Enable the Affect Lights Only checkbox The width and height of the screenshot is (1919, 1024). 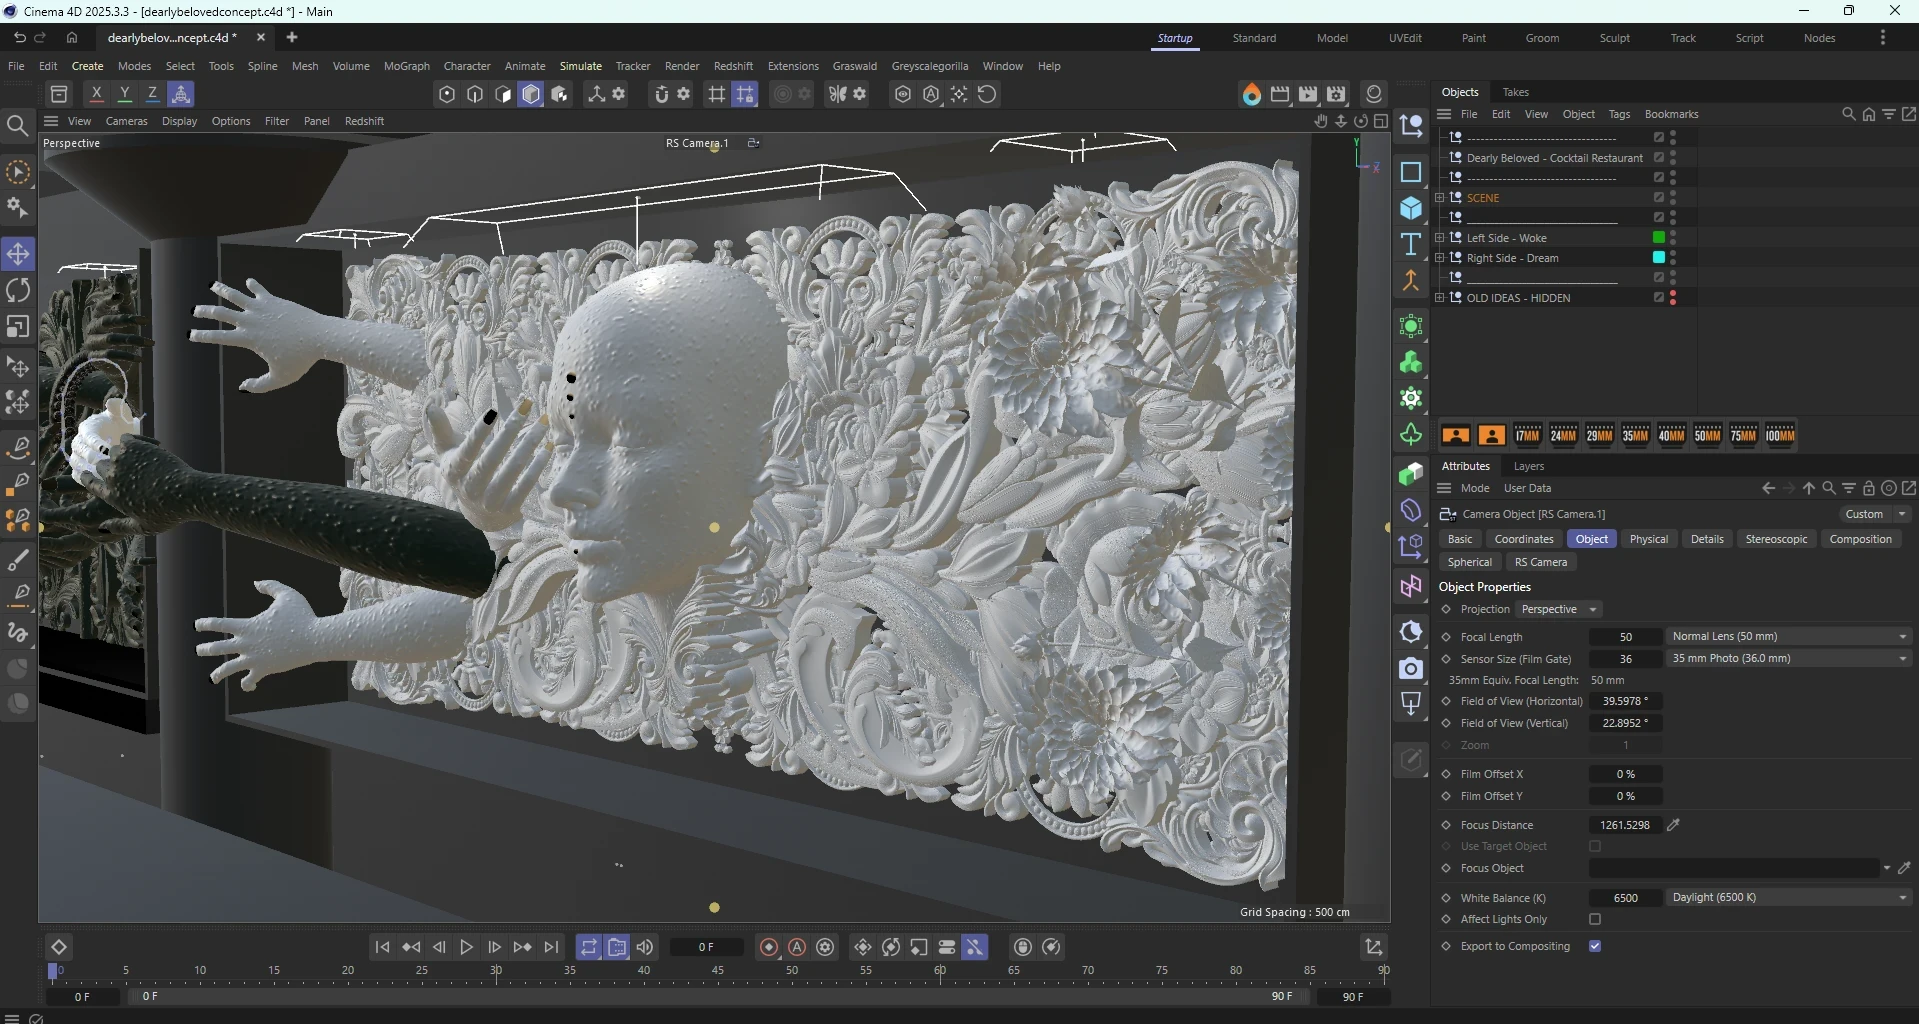point(1595,919)
